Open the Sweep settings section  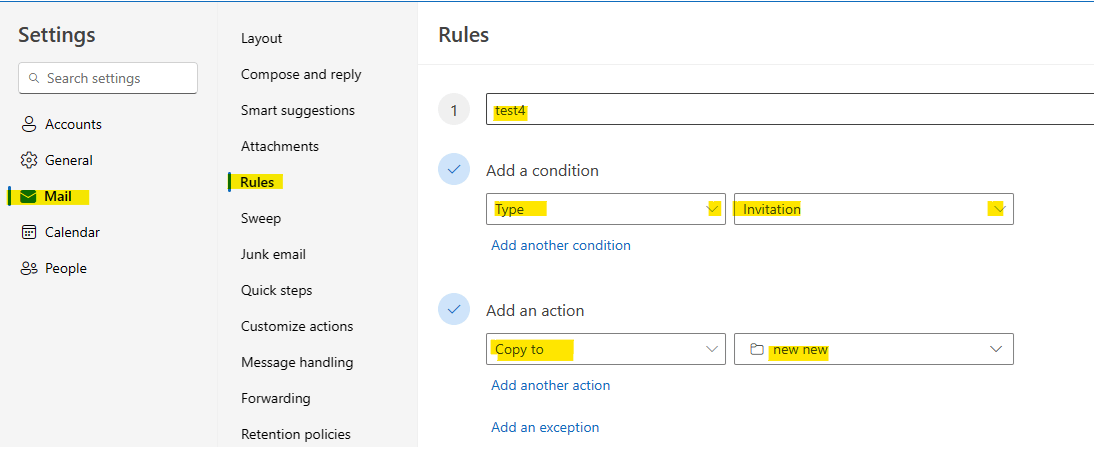260,218
